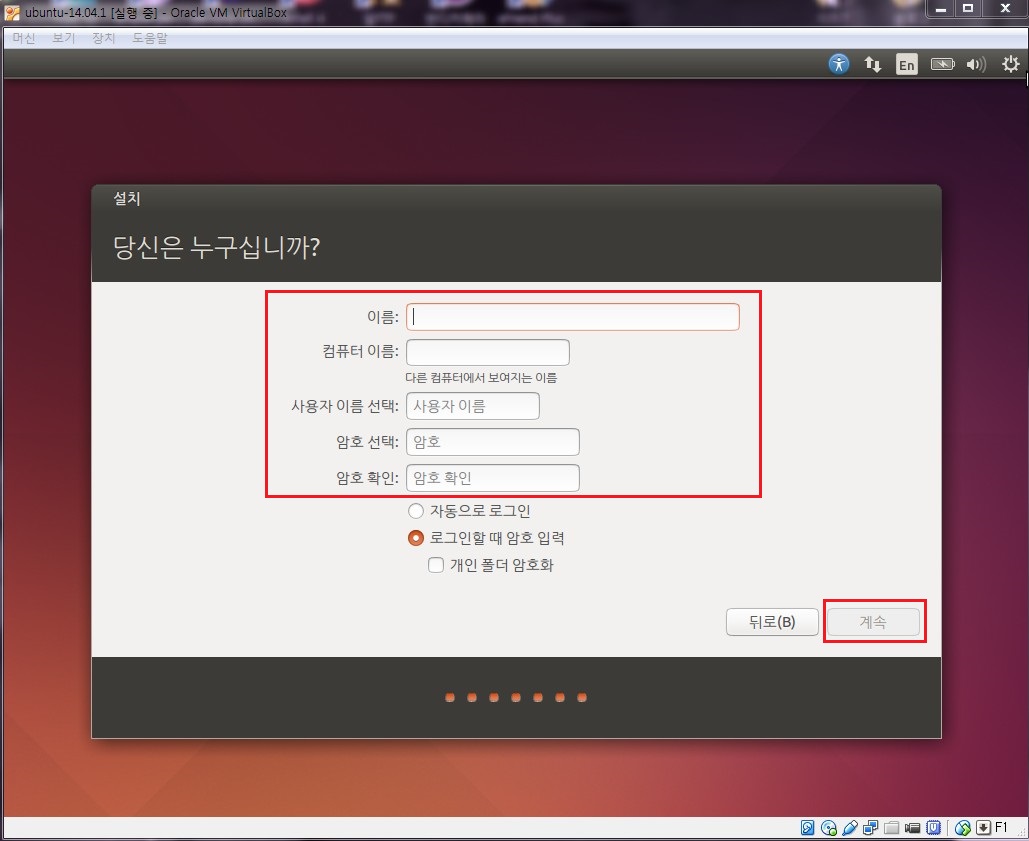Click the video capture icon in status bar
The image size is (1029, 841).
(912, 827)
